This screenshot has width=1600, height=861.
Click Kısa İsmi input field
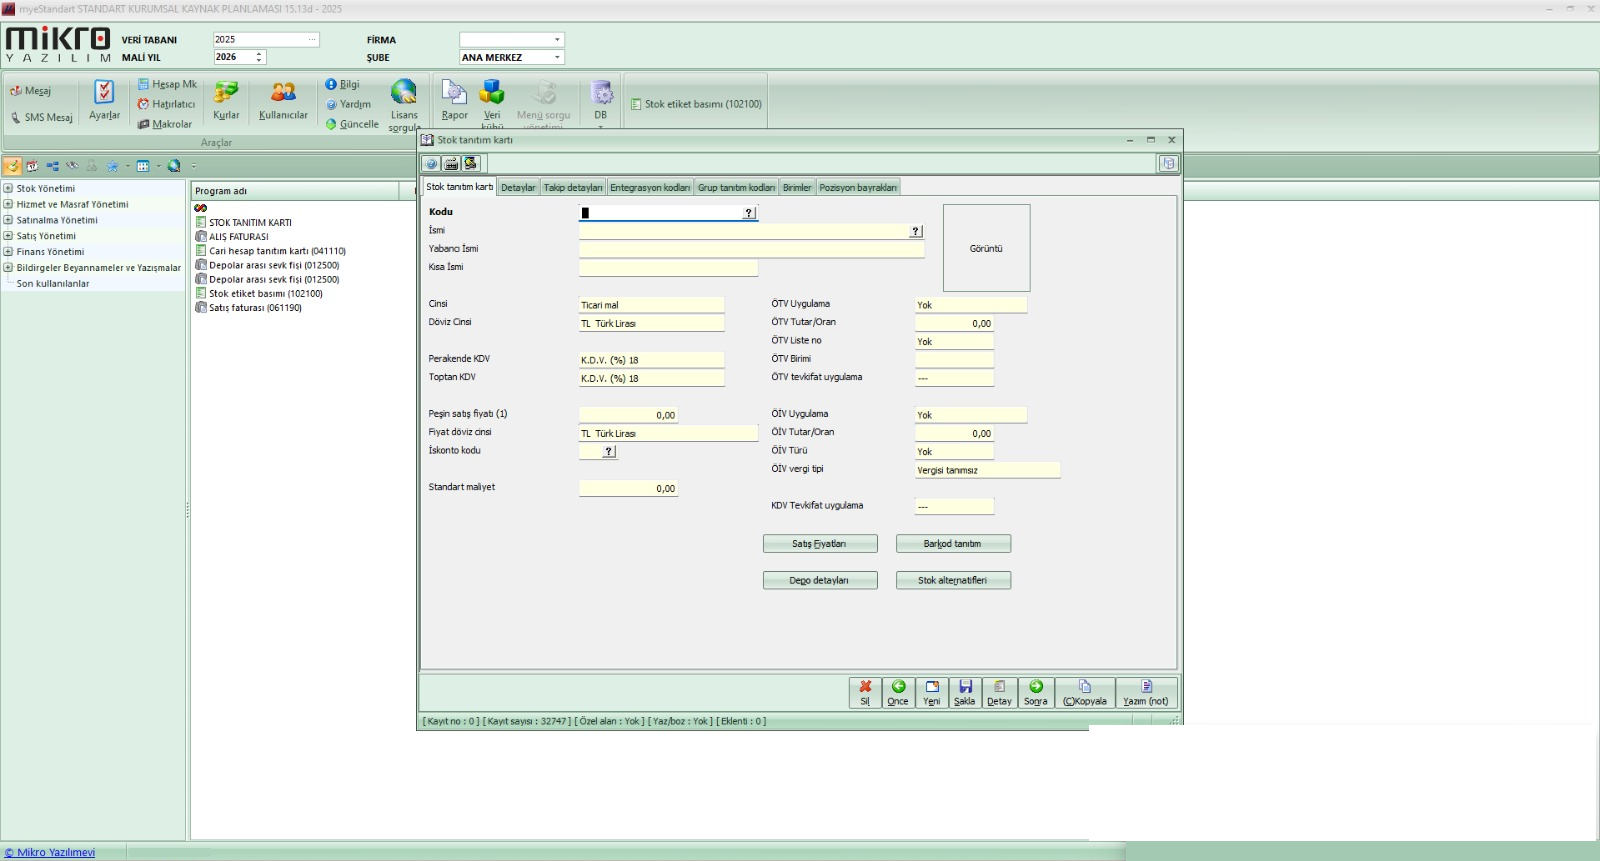(668, 268)
